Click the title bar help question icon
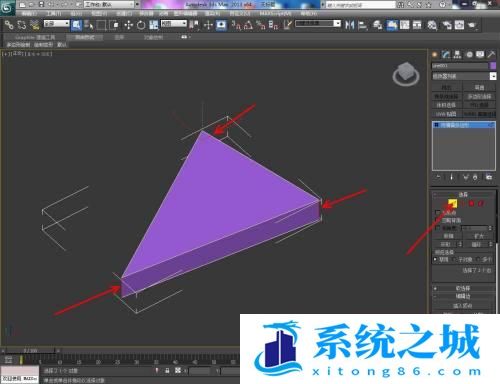 pos(442,5)
